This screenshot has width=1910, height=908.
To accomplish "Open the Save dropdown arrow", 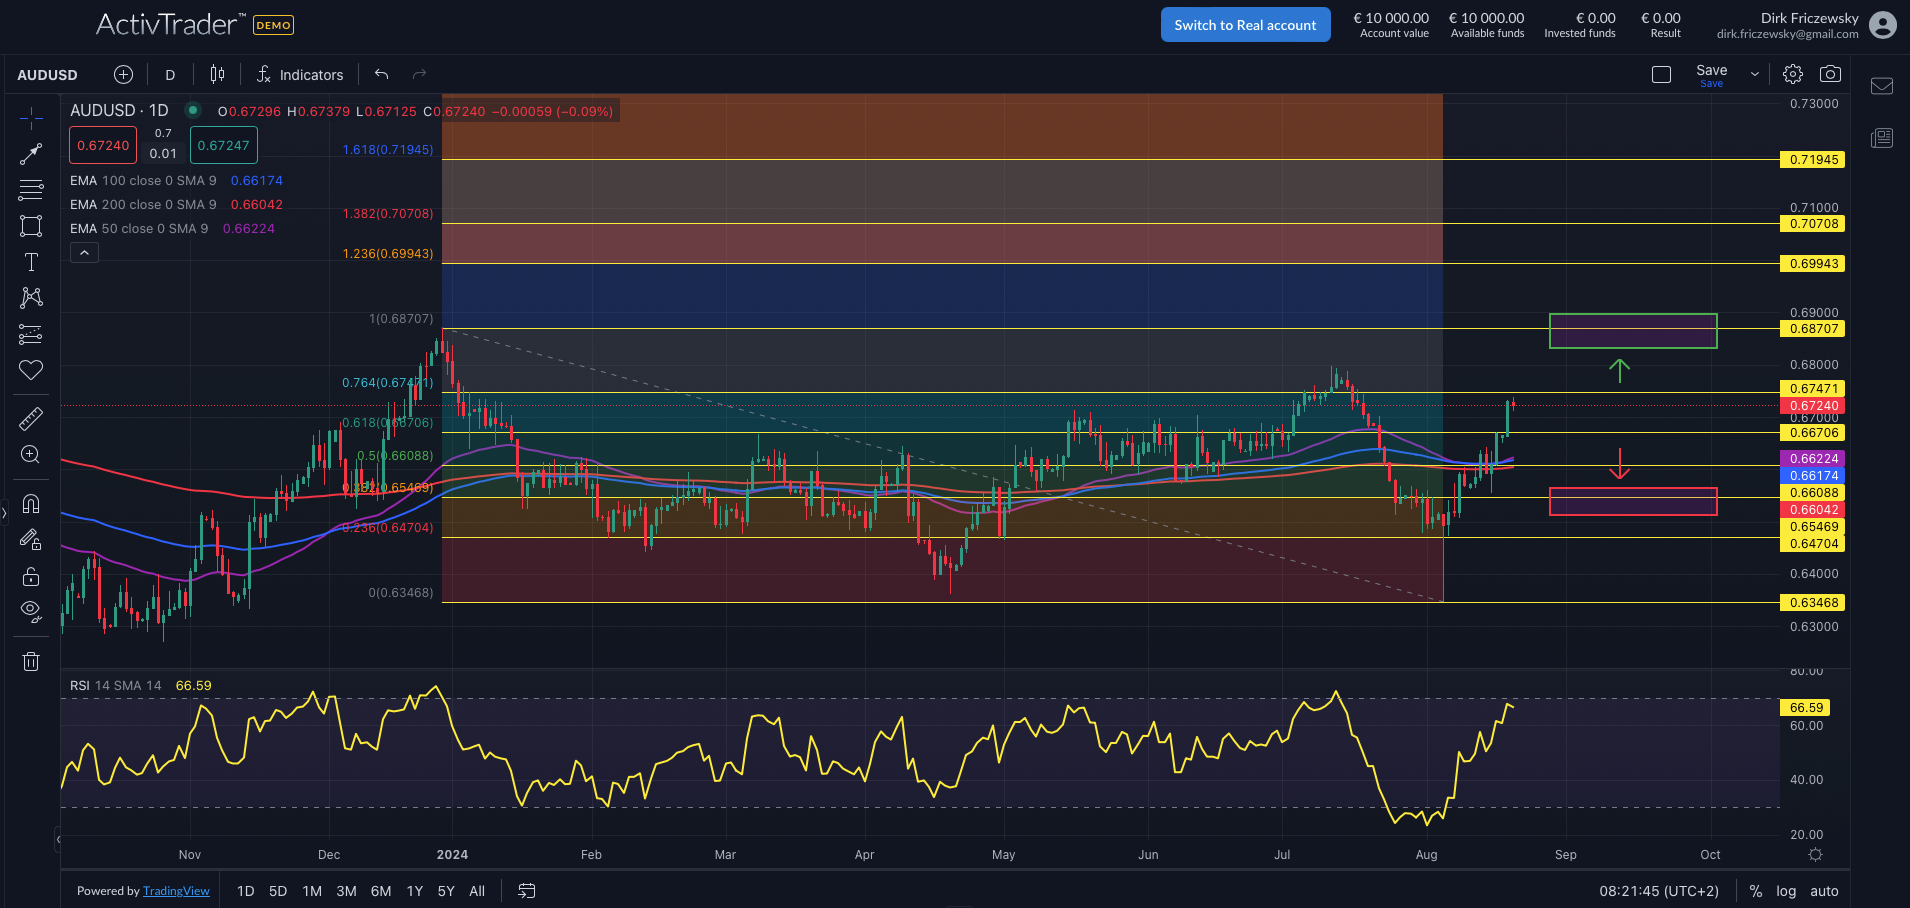I will click(1754, 73).
